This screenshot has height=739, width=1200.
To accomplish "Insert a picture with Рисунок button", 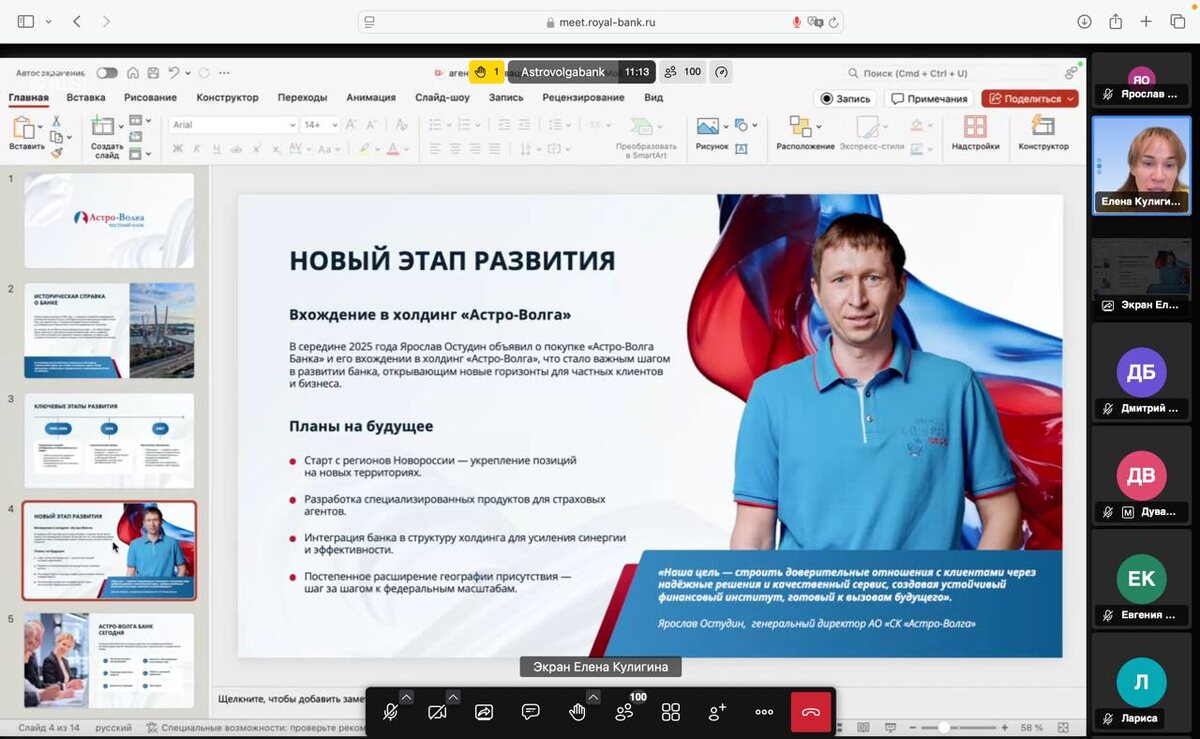I will point(712,134).
